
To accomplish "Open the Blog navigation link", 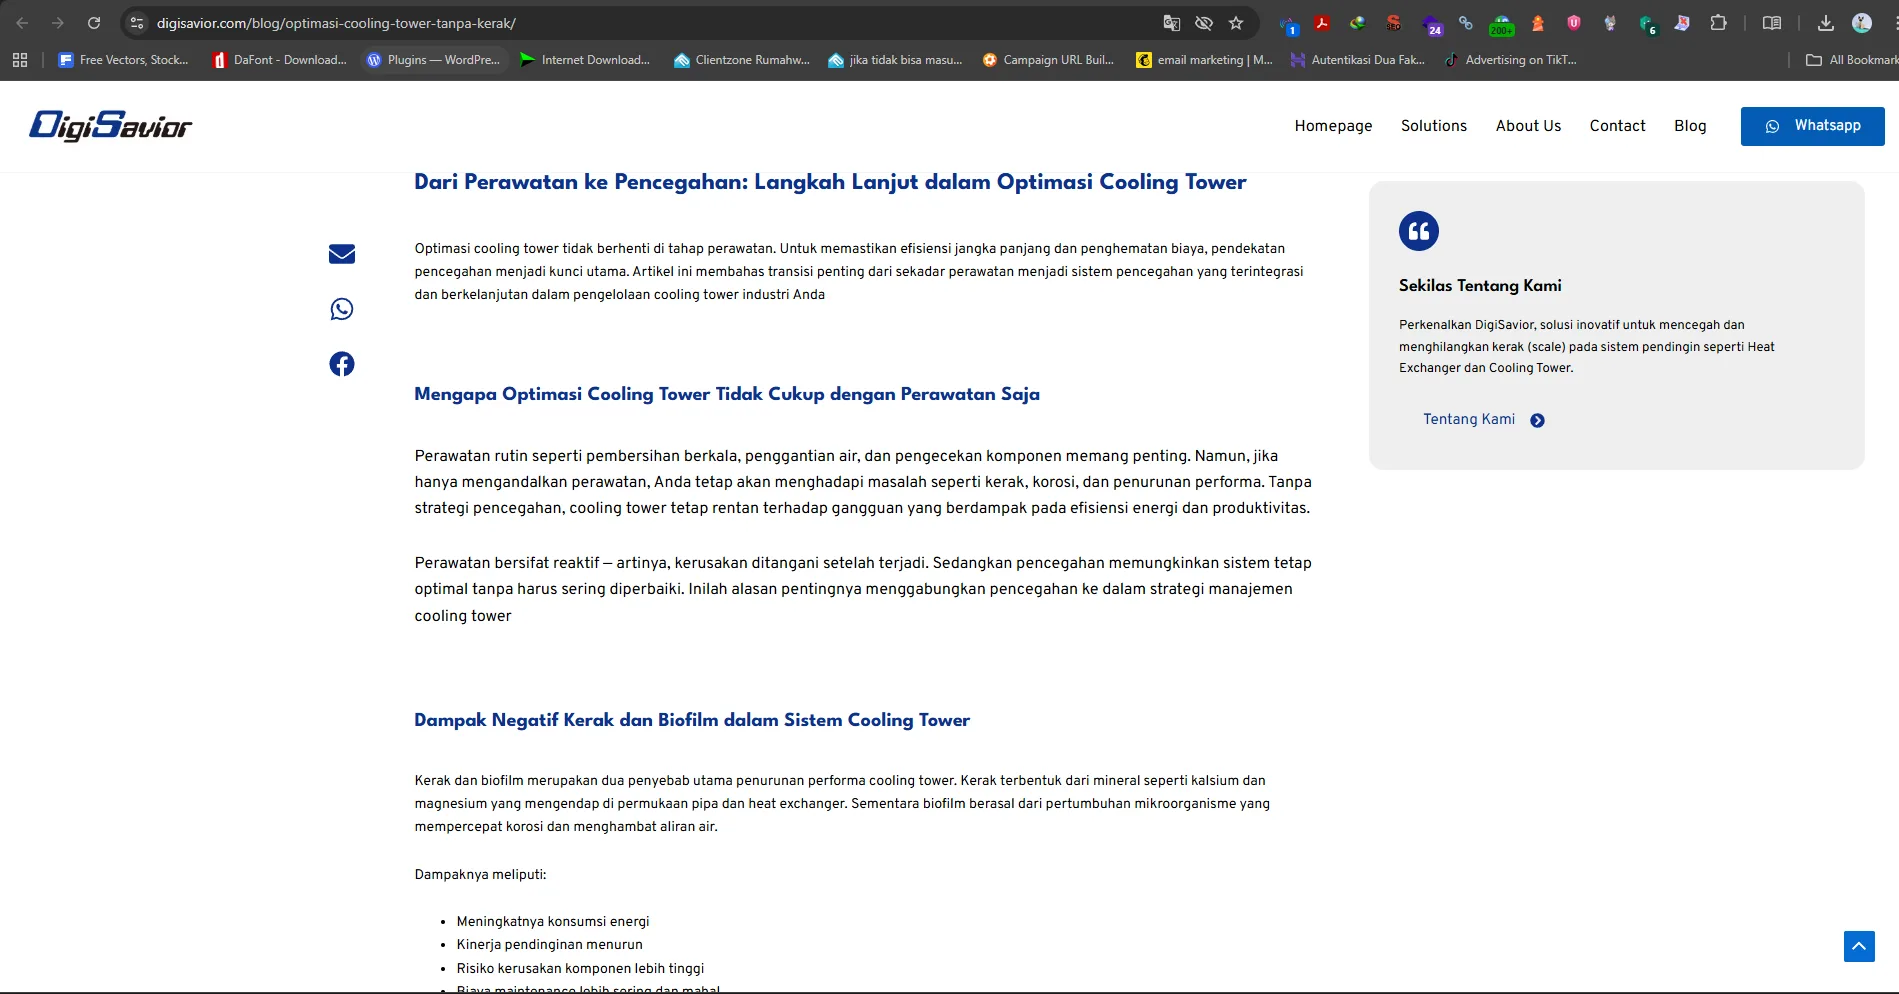I will tap(1690, 126).
